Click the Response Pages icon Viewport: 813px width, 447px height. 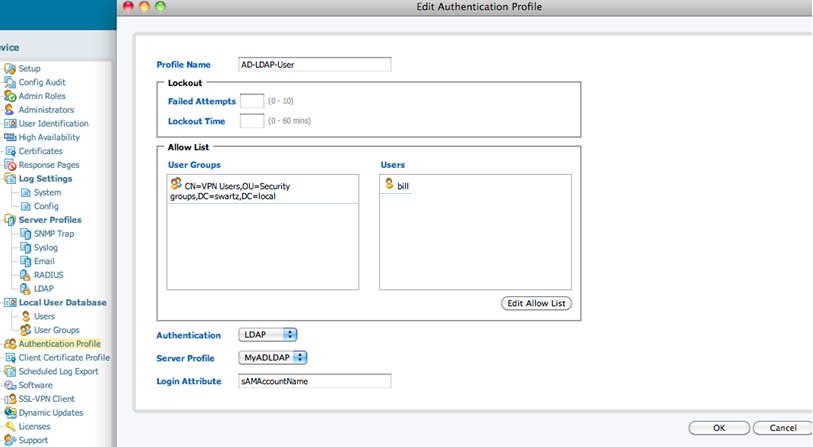(x=10, y=165)
